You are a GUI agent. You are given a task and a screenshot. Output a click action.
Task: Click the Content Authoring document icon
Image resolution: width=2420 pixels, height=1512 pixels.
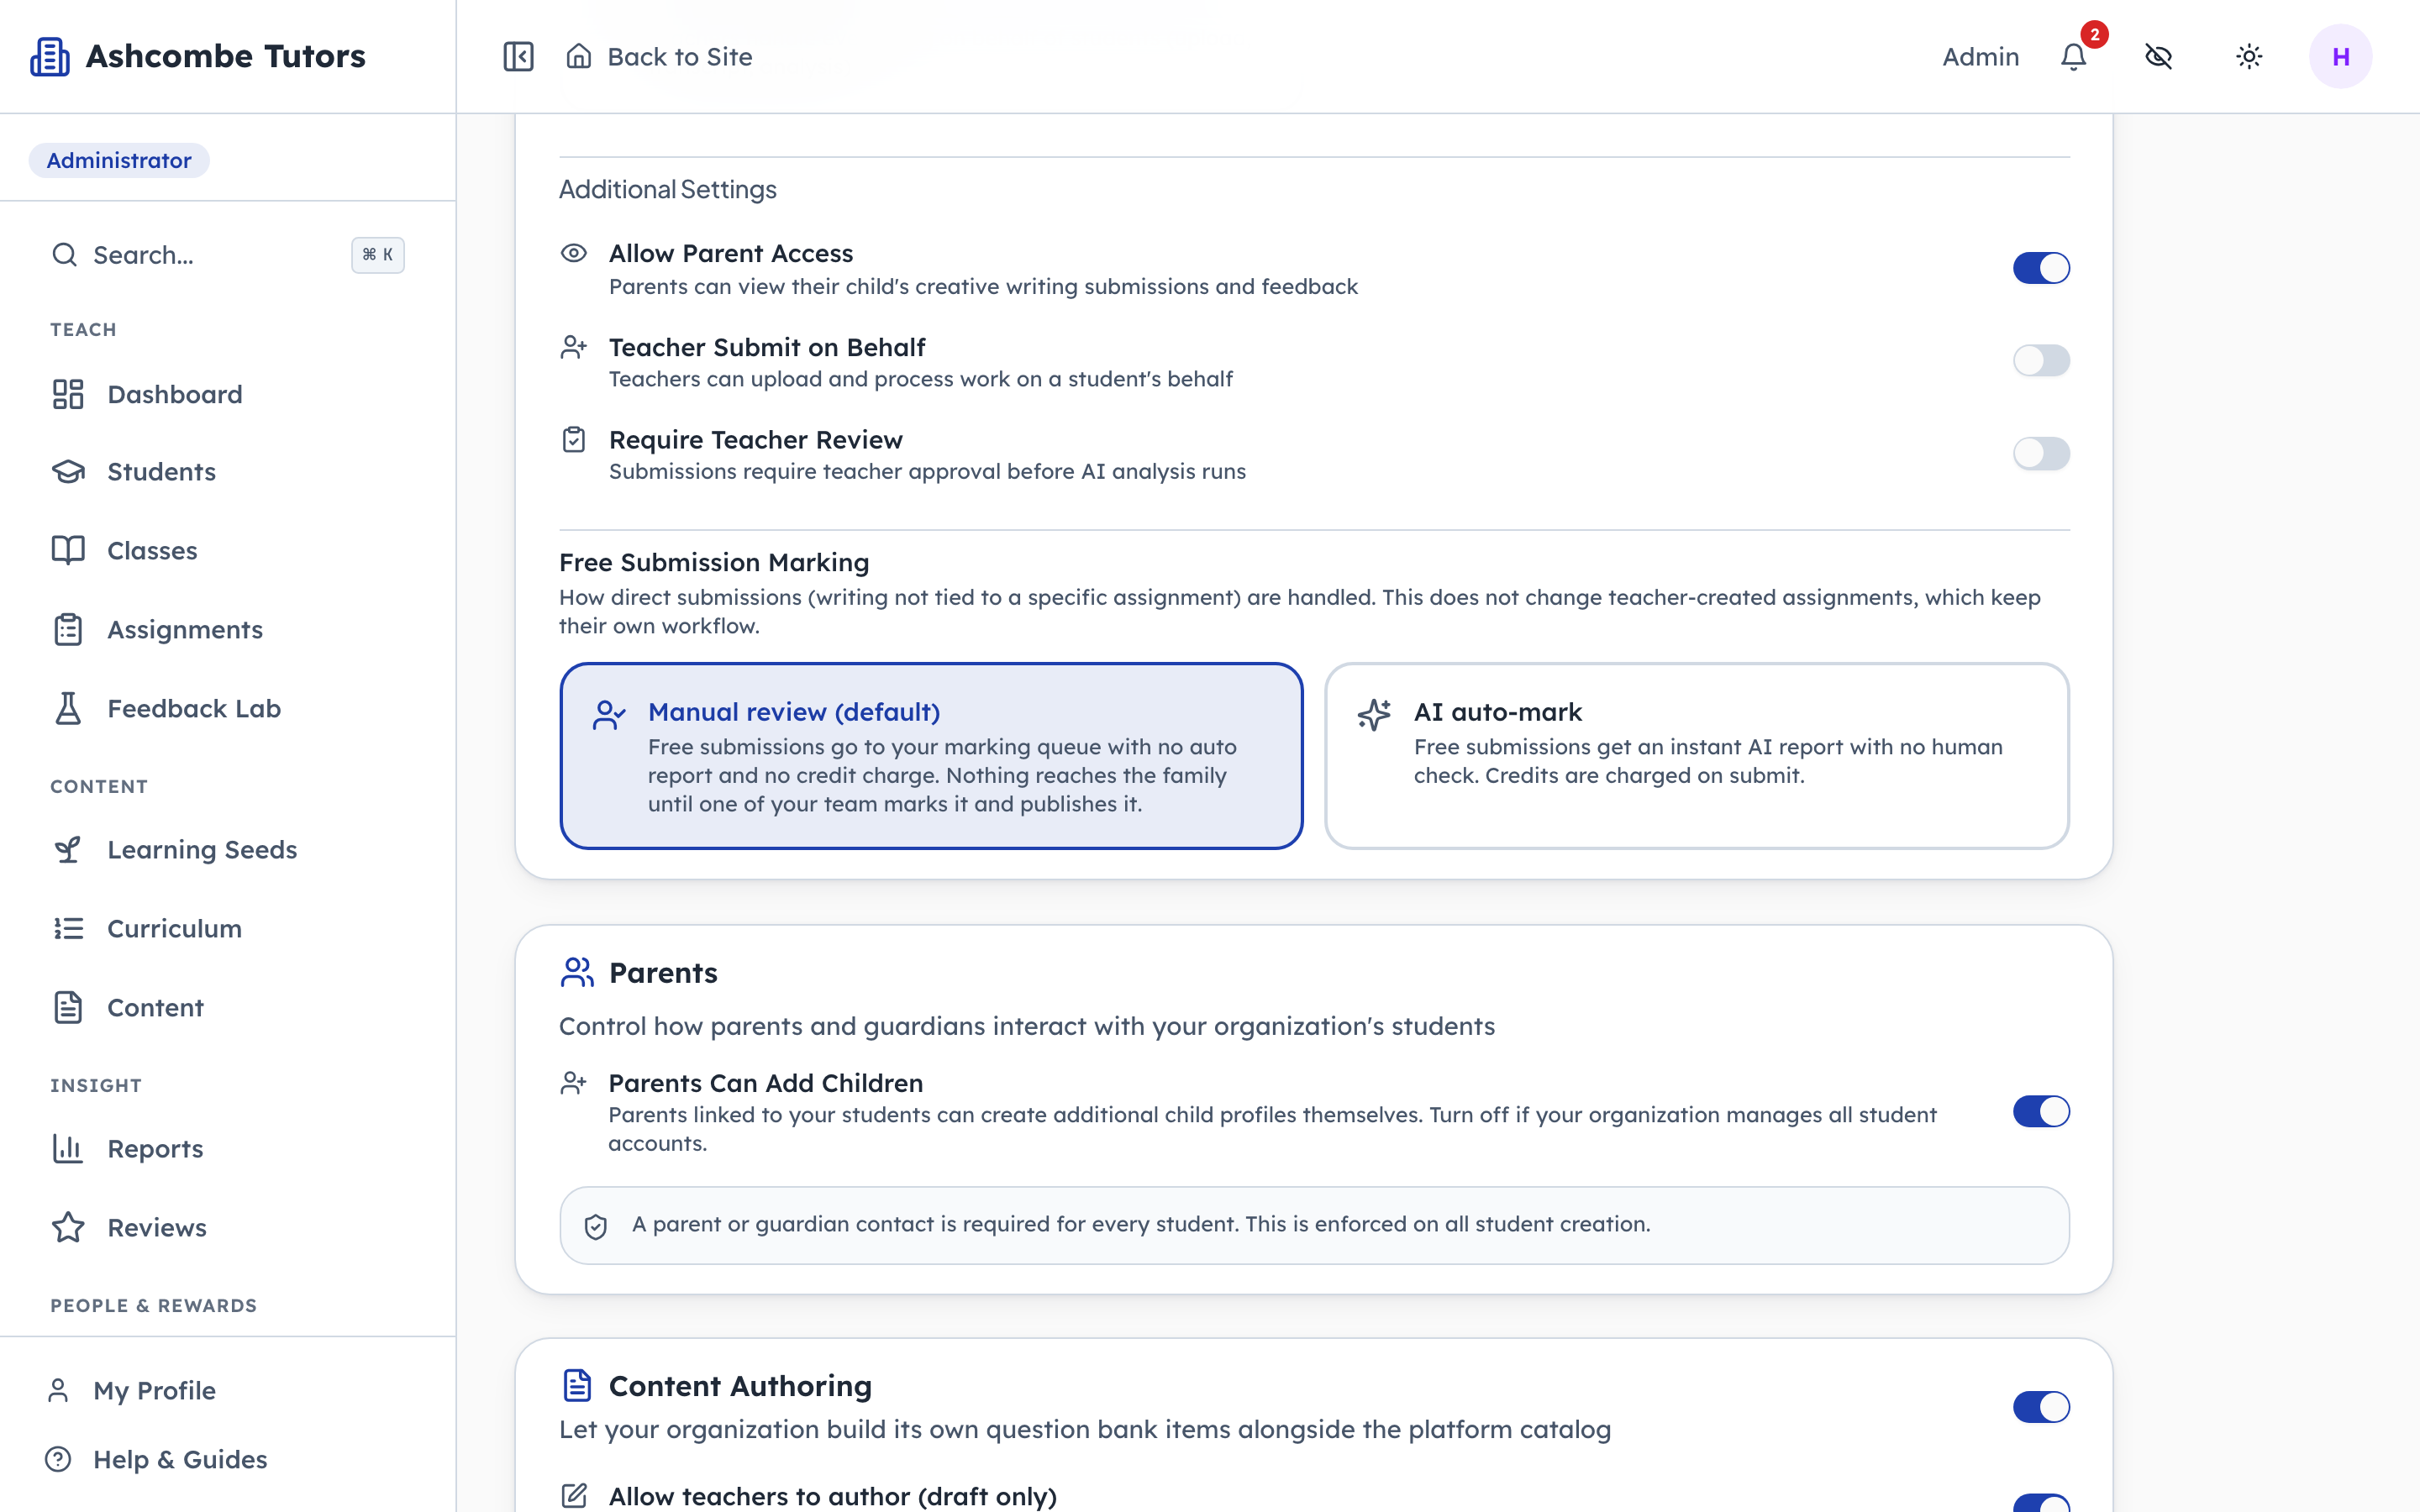(x=577, y=1386)
